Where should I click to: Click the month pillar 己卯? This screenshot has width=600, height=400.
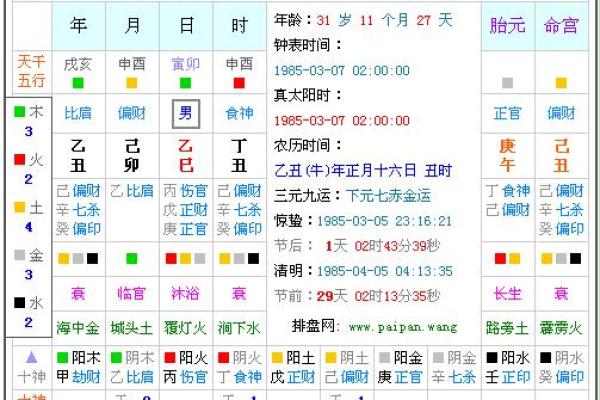point(132,156)
